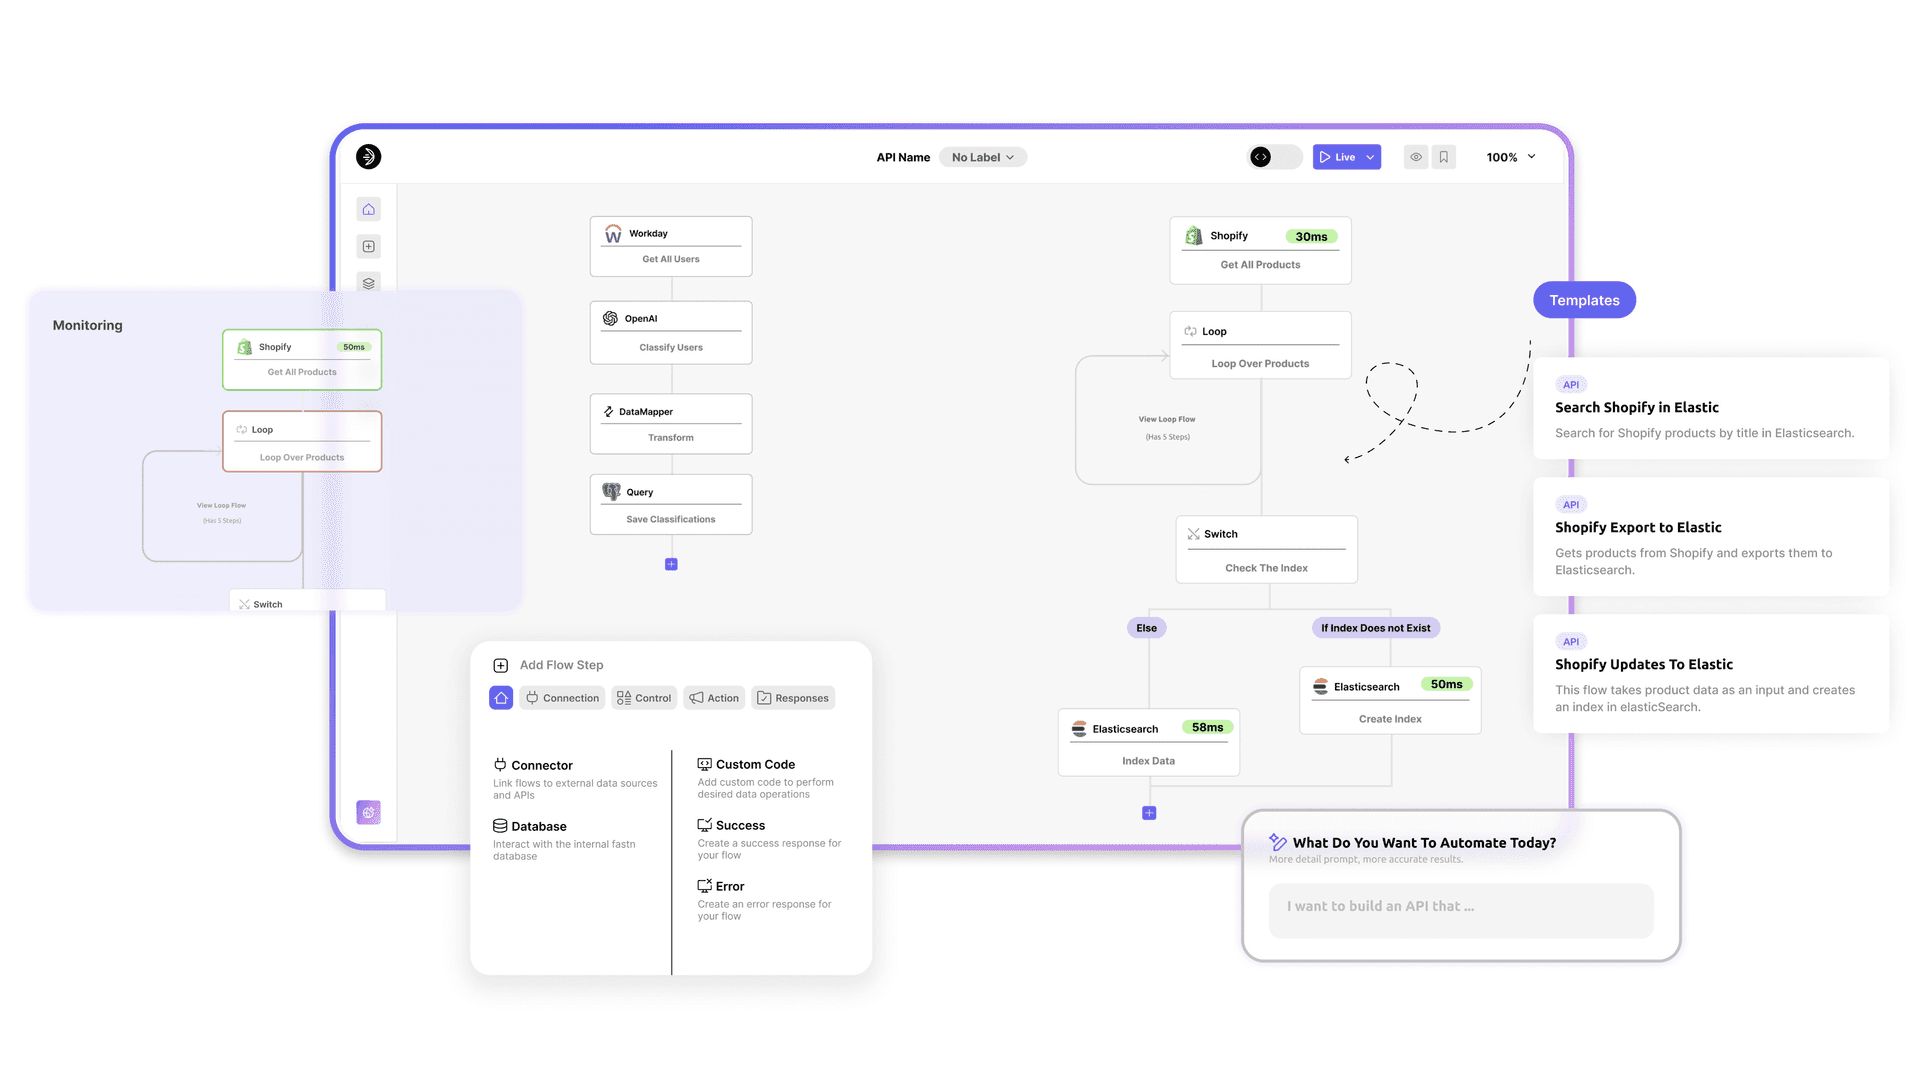Click the settings icon at the sidebar bottom

[x=369, y=812]
